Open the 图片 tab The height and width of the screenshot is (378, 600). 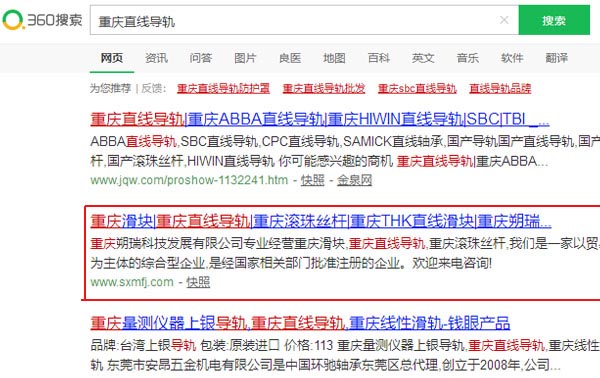(x=245, y=58)
